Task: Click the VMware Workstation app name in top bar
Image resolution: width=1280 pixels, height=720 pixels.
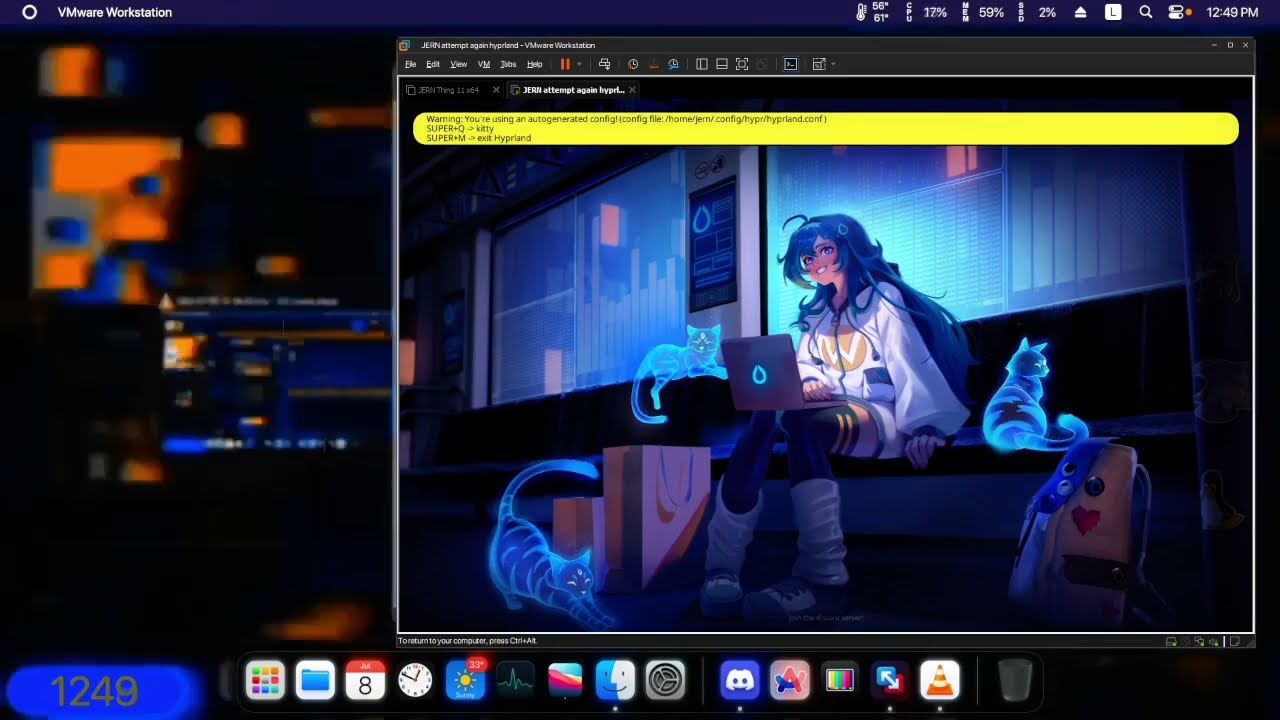Action: (115, 12)
